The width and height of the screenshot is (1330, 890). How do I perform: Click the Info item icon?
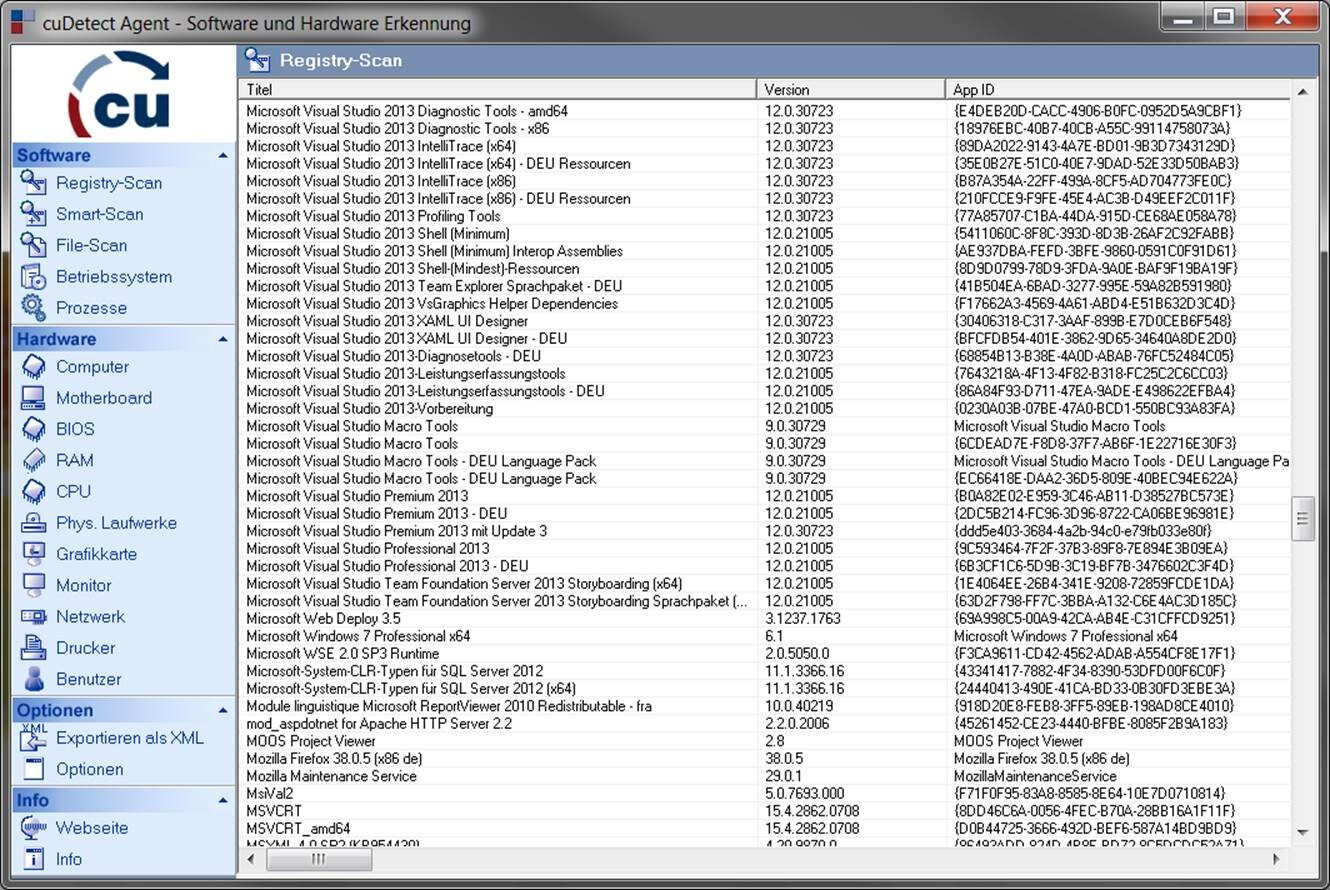34,859
